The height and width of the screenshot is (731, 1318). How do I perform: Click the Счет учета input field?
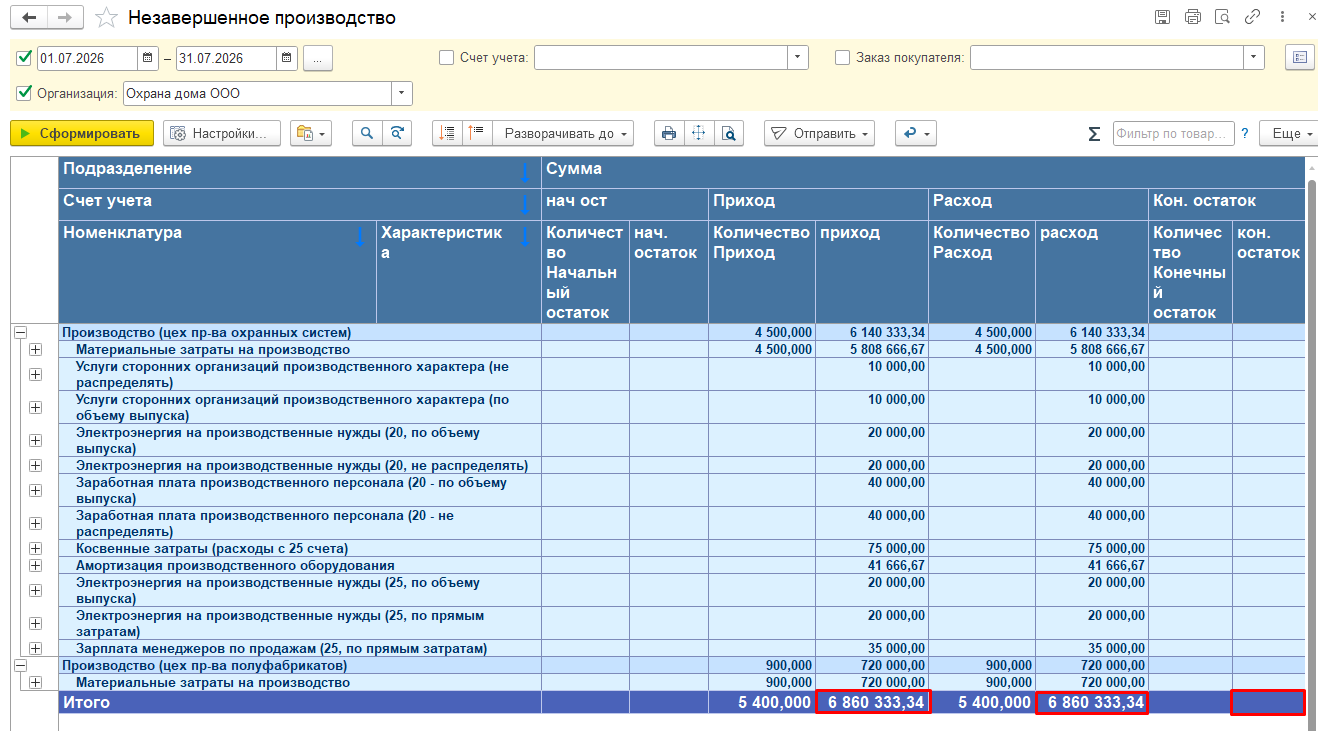point(661,58)
